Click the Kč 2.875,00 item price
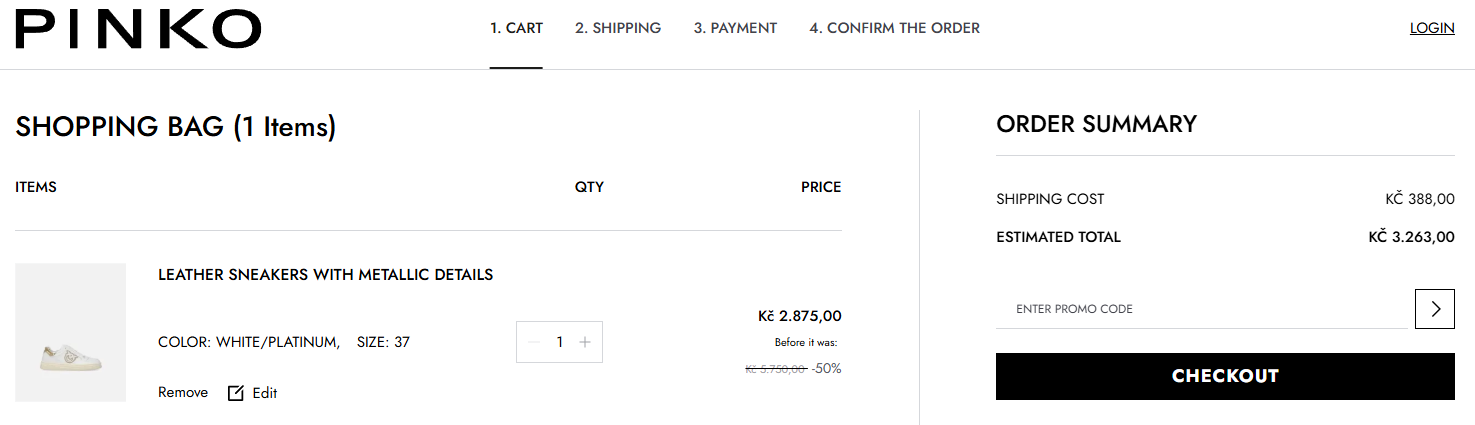The height and width of the screenshot is (425, 1475). 800,316
